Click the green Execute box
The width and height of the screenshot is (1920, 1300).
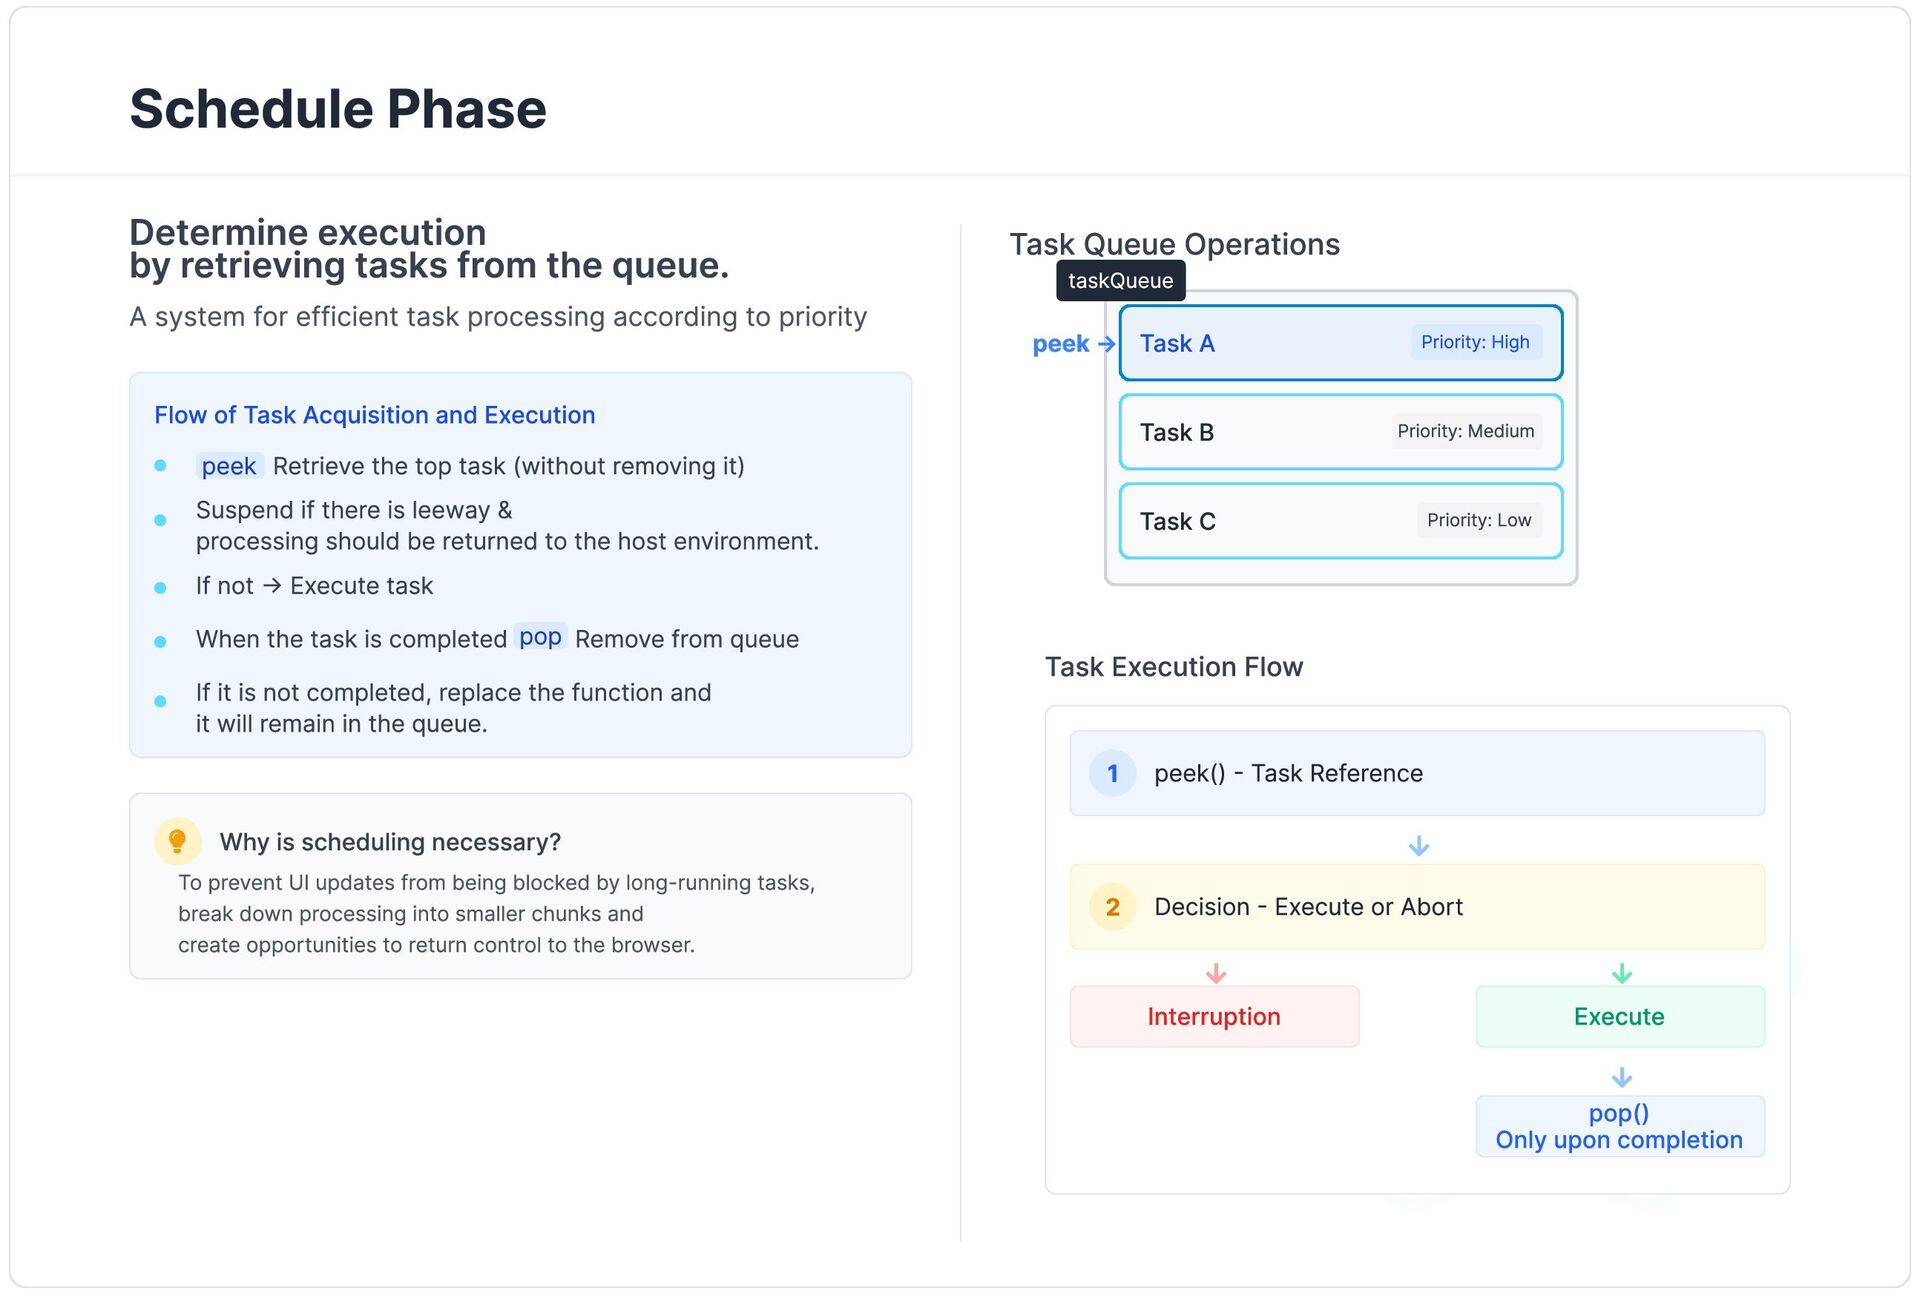(1619, 1017)
